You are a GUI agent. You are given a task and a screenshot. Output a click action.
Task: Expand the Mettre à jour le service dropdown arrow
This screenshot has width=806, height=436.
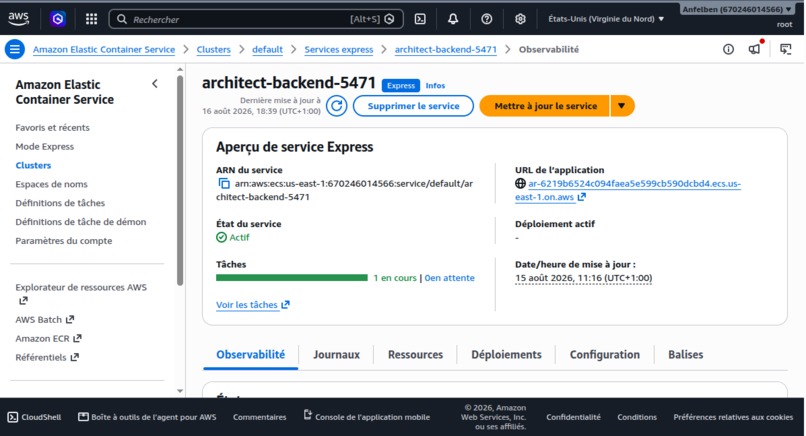tap(621, 106)
